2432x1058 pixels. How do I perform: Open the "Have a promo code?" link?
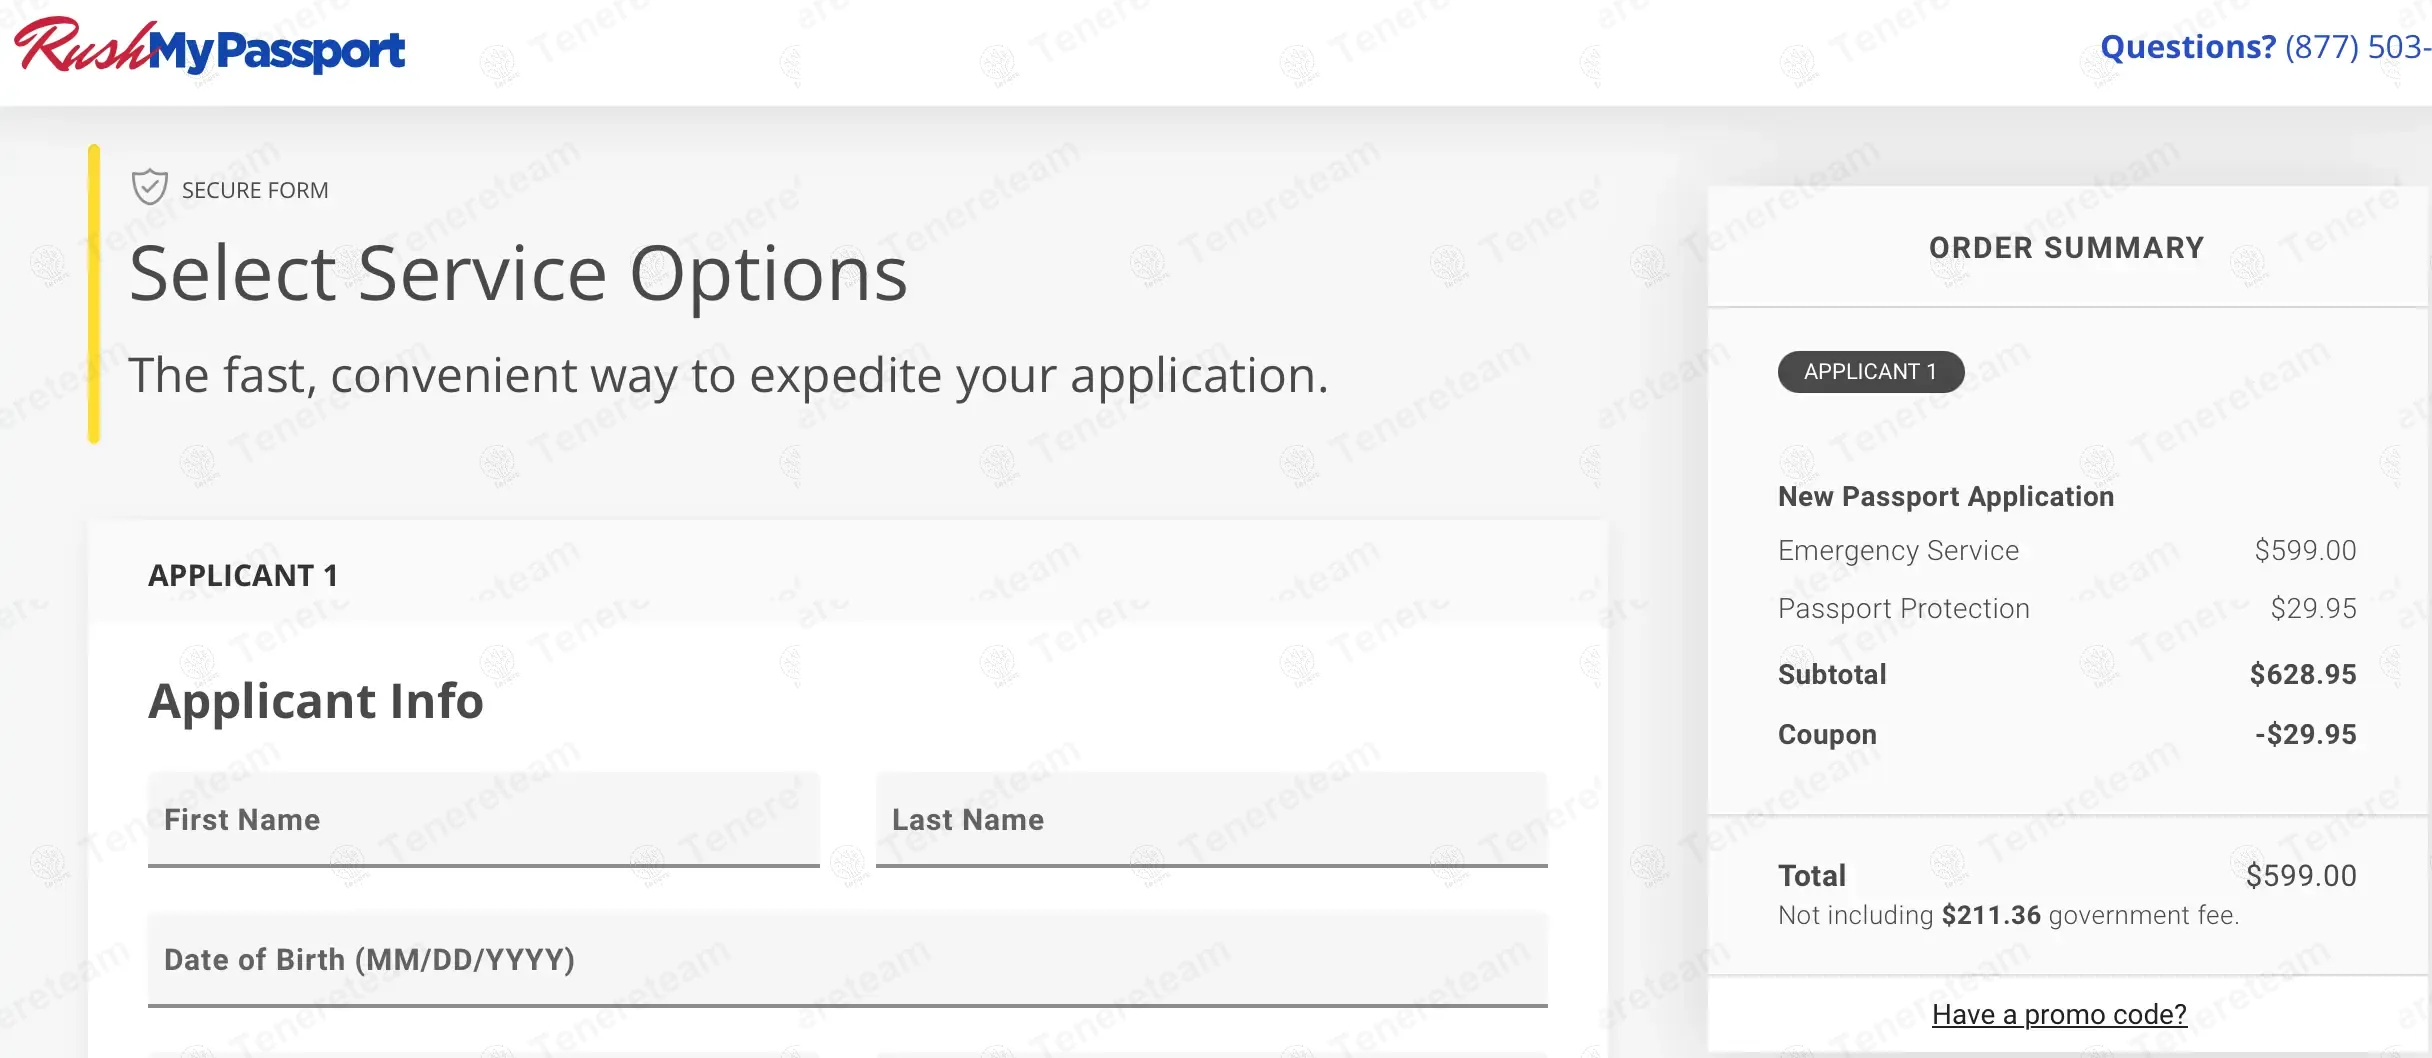tap(2059, 1014)
